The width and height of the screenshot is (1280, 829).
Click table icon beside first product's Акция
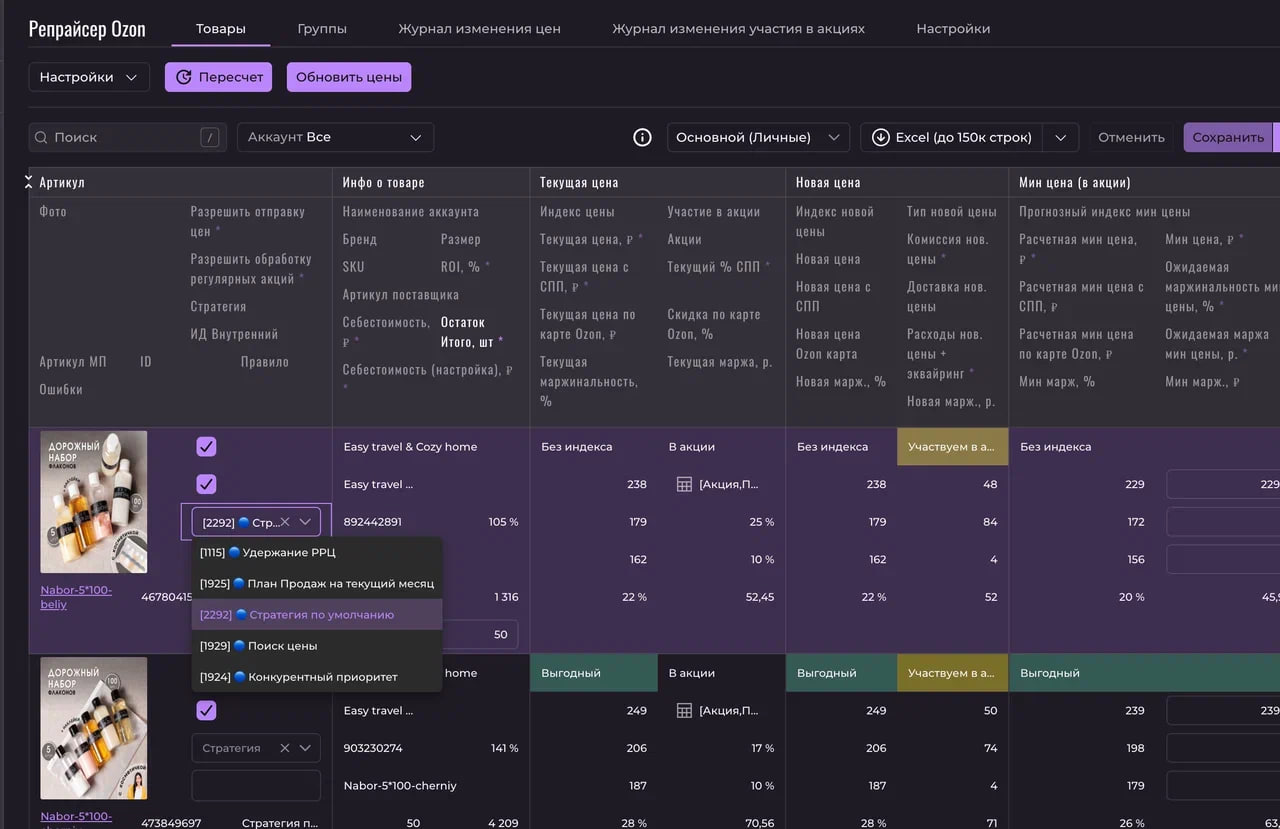684,484
